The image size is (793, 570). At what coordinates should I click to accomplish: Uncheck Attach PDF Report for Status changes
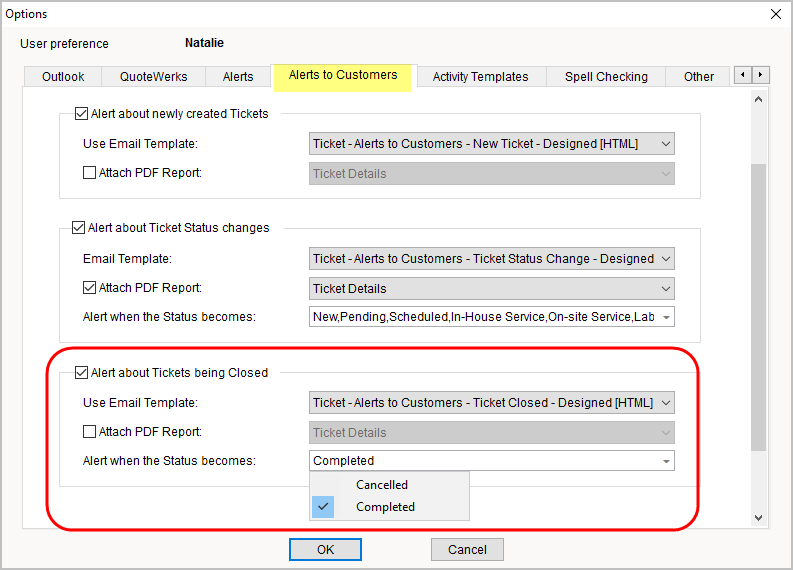tap(90, 288)
